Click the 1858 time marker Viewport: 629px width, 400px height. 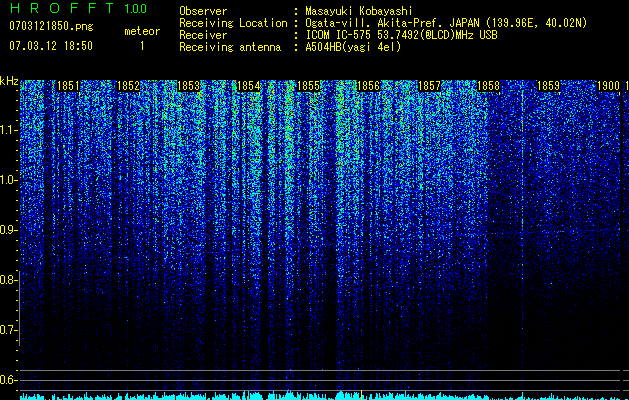coord(489,86)
